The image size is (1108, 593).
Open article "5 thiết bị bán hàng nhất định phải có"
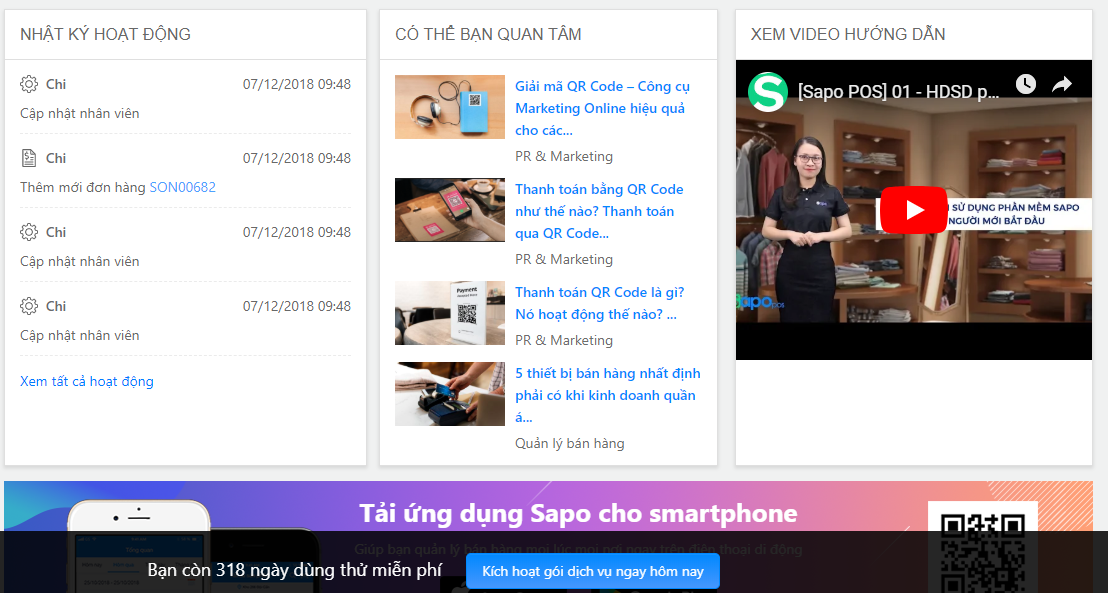click(x=608, y=395)
